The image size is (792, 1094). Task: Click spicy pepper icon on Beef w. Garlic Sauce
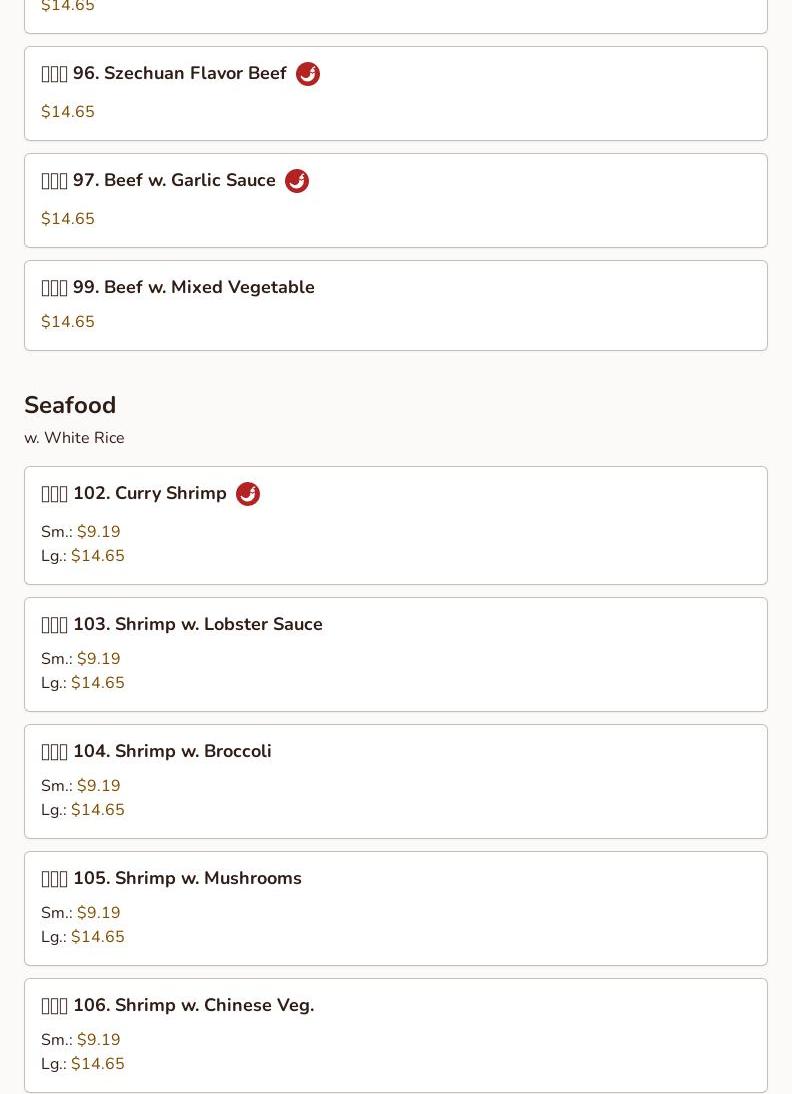(x=297, y=181)
